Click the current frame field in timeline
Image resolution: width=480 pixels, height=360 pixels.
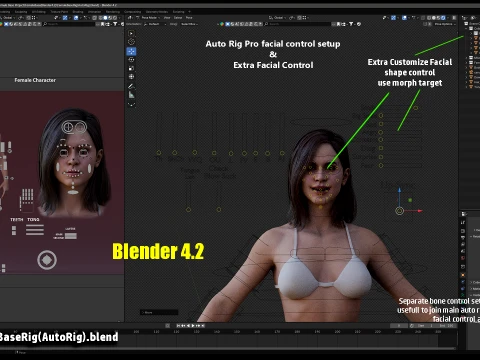tap(399, 325)
